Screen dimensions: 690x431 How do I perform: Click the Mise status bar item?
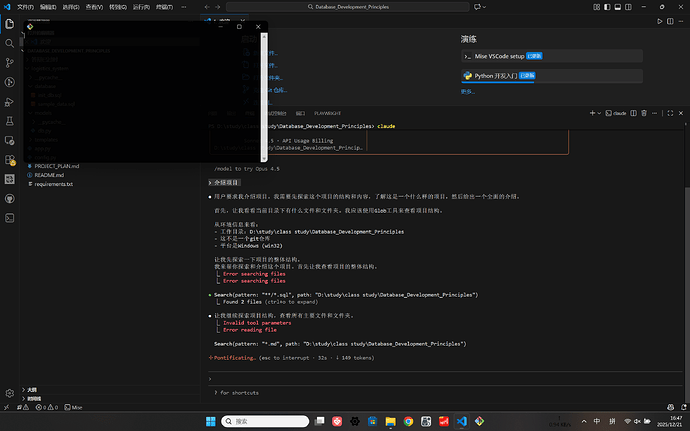pos(73,407)
